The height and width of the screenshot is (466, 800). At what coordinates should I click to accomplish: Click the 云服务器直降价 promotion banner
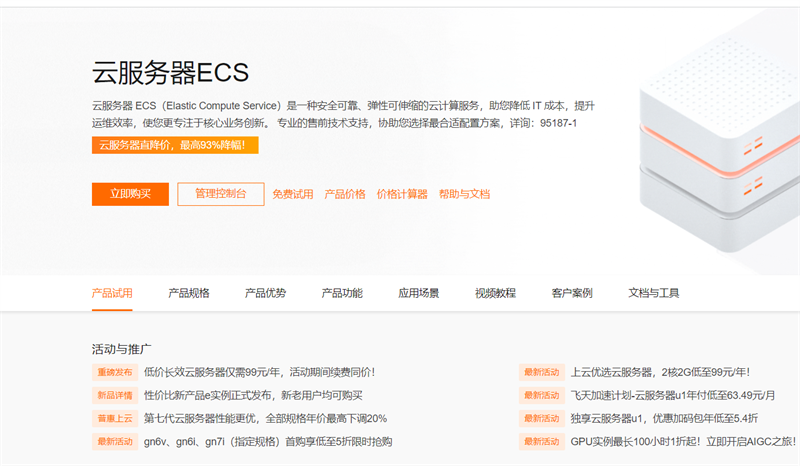coord(175,145)
